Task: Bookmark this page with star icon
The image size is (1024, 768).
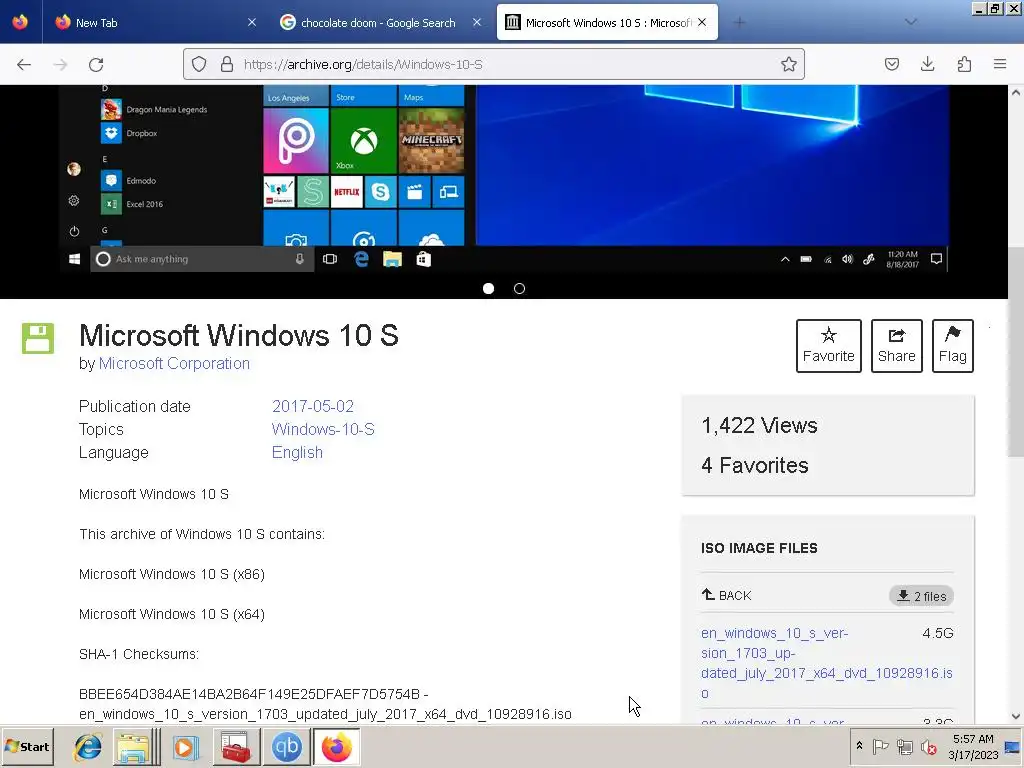Action: (789, 64)
